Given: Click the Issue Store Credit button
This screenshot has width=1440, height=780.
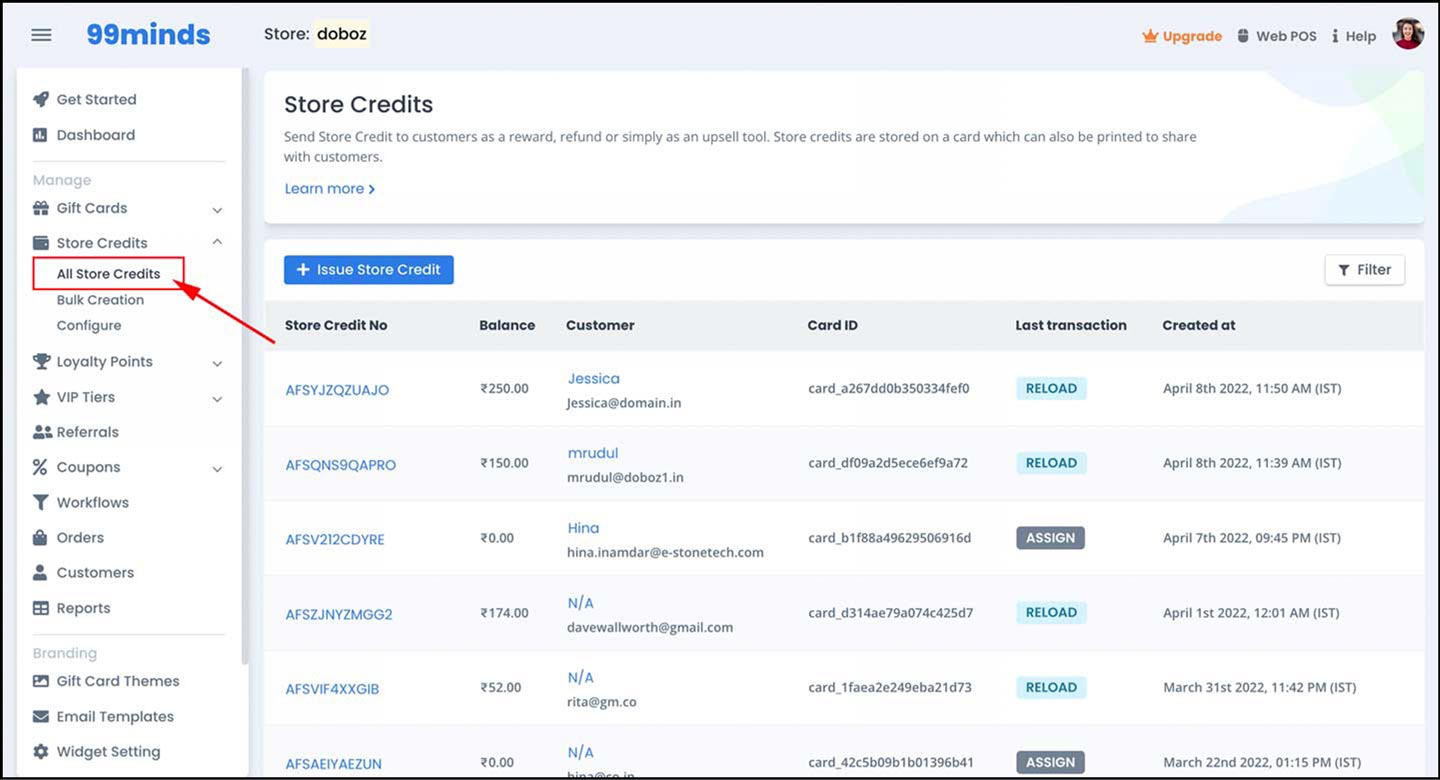Looking at the screenshot, I should pos(369,270).
